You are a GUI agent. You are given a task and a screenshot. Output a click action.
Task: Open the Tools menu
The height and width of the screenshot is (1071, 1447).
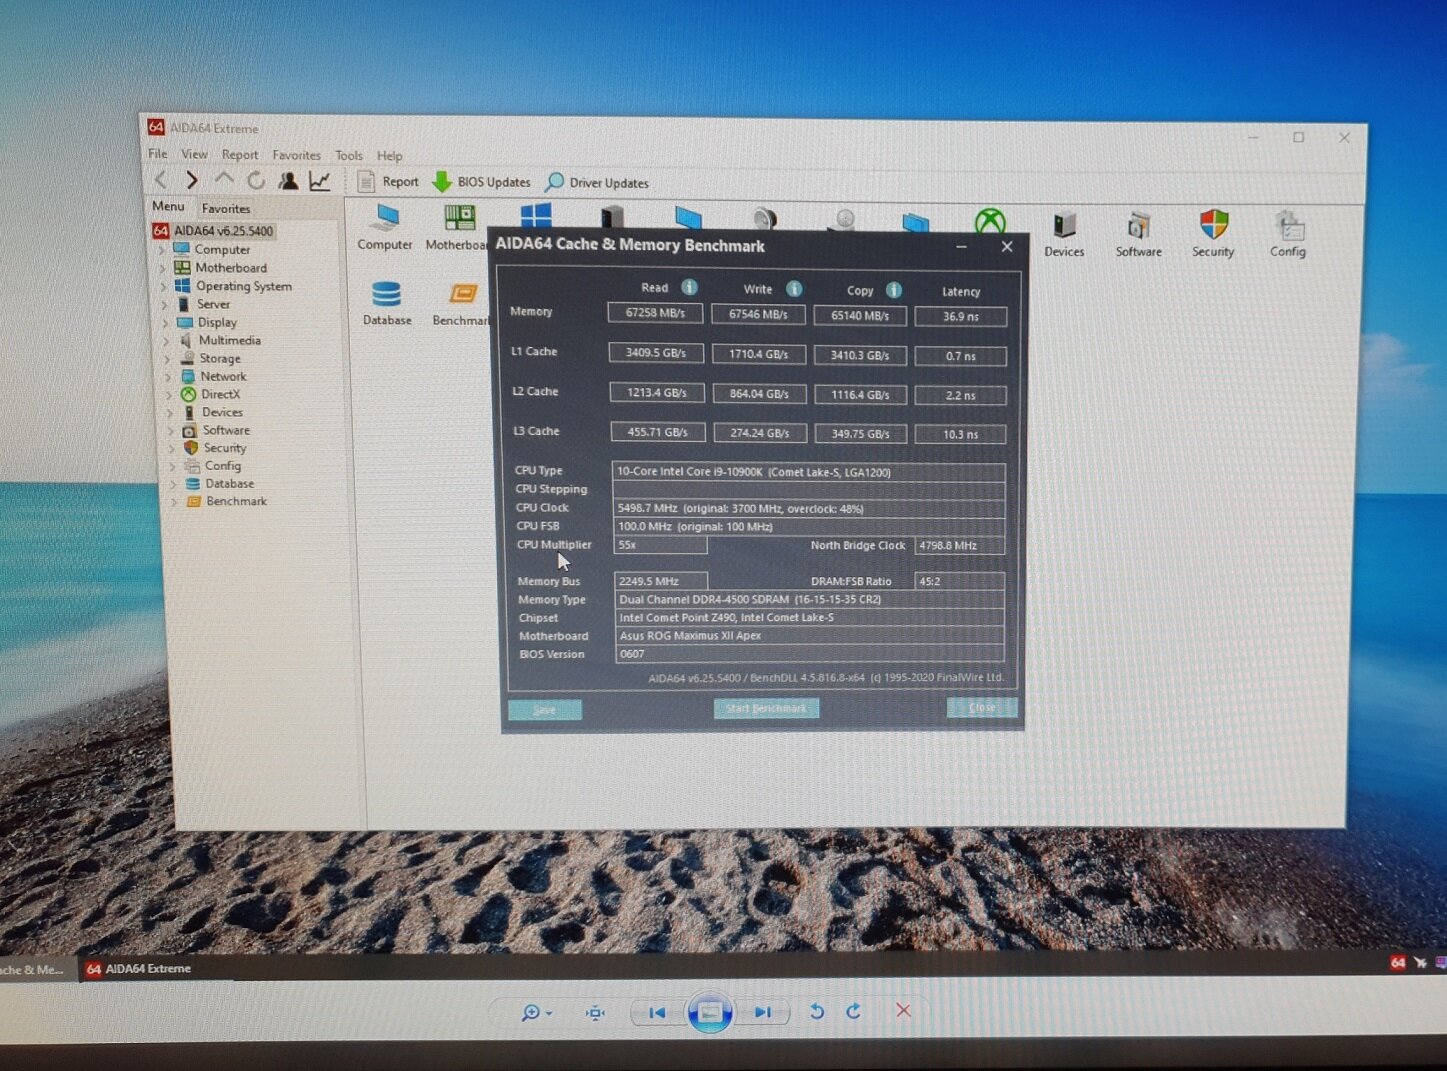349,156
